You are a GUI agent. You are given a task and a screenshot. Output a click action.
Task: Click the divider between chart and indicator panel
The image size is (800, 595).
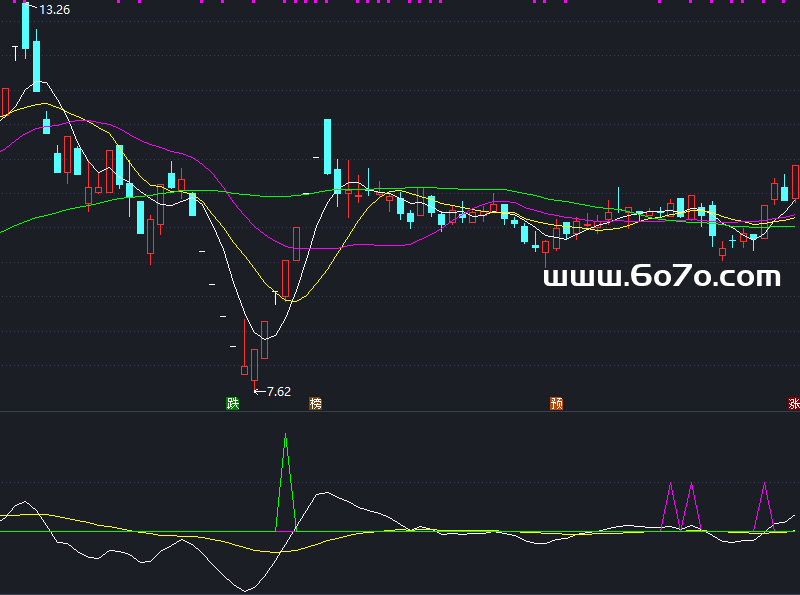(400, 411)
